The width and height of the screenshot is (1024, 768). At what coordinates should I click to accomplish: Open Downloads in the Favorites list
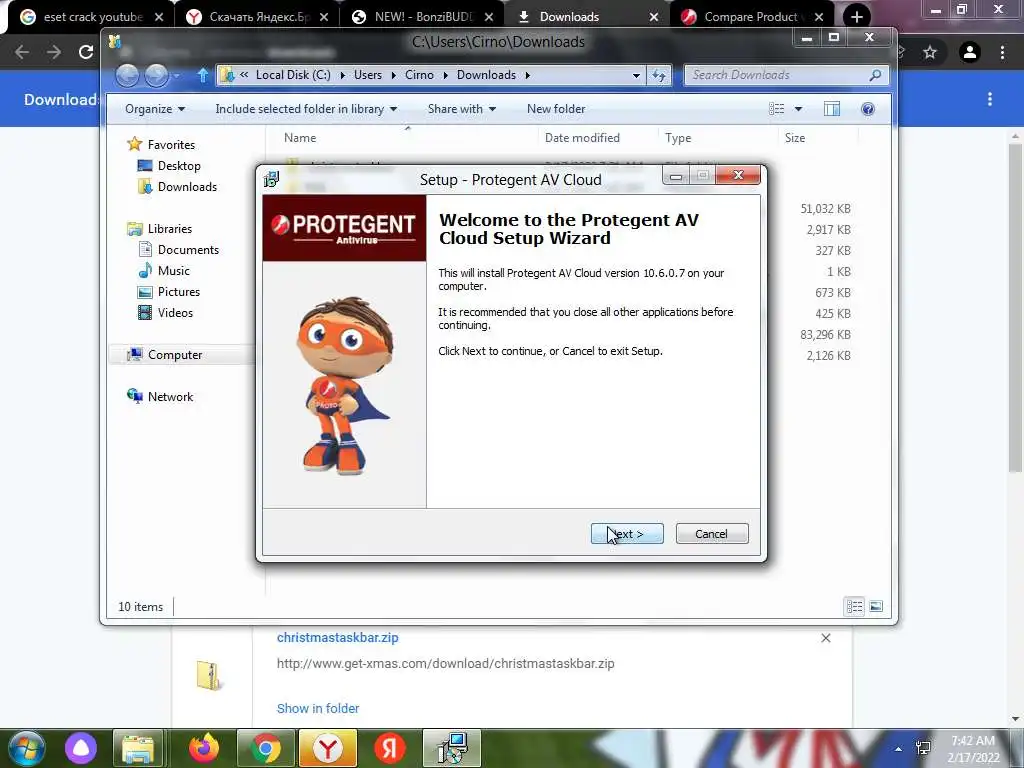click(187, 187)
